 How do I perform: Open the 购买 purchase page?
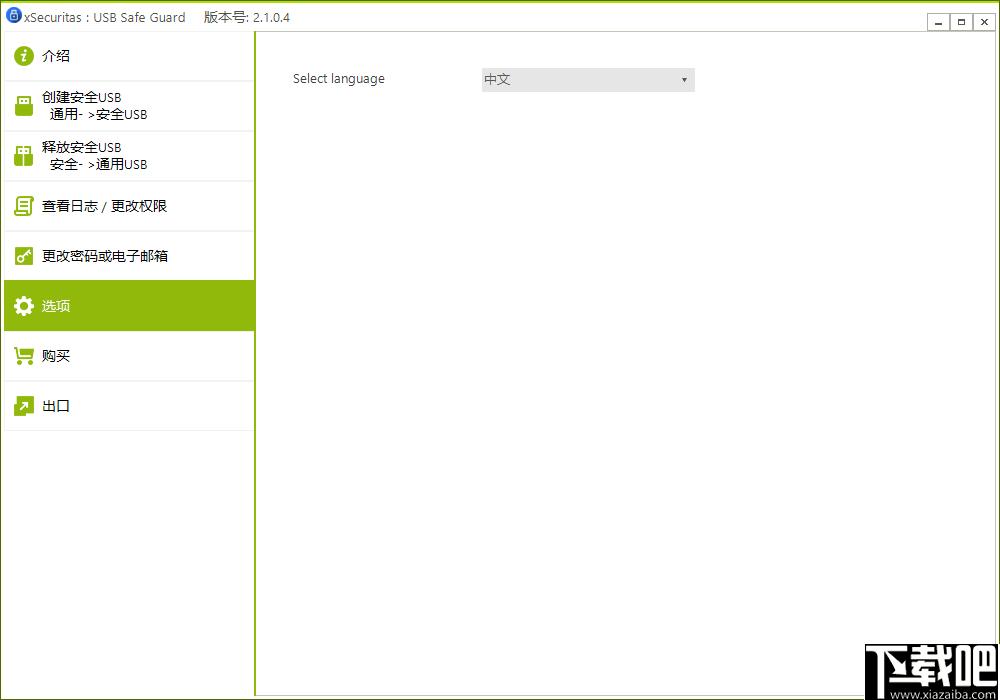129,356
